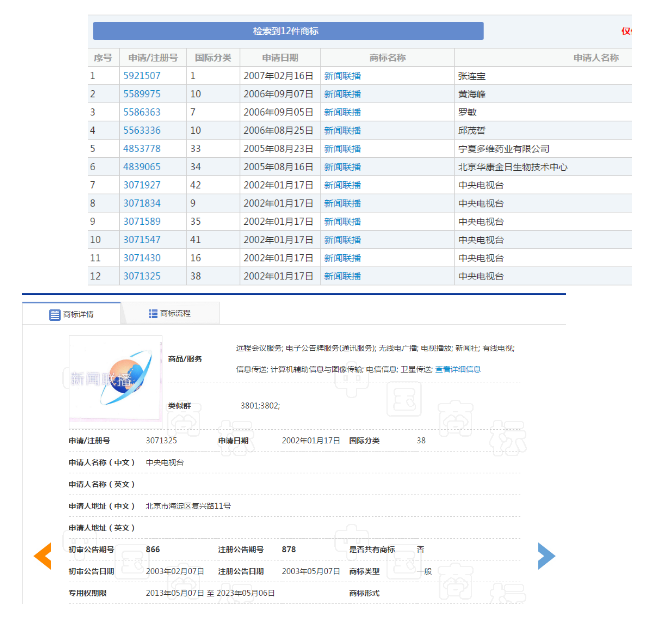The width and height of the screenshot is (670, 620).
Task: Click detail registration number 3071325
Action: point(162,440)
